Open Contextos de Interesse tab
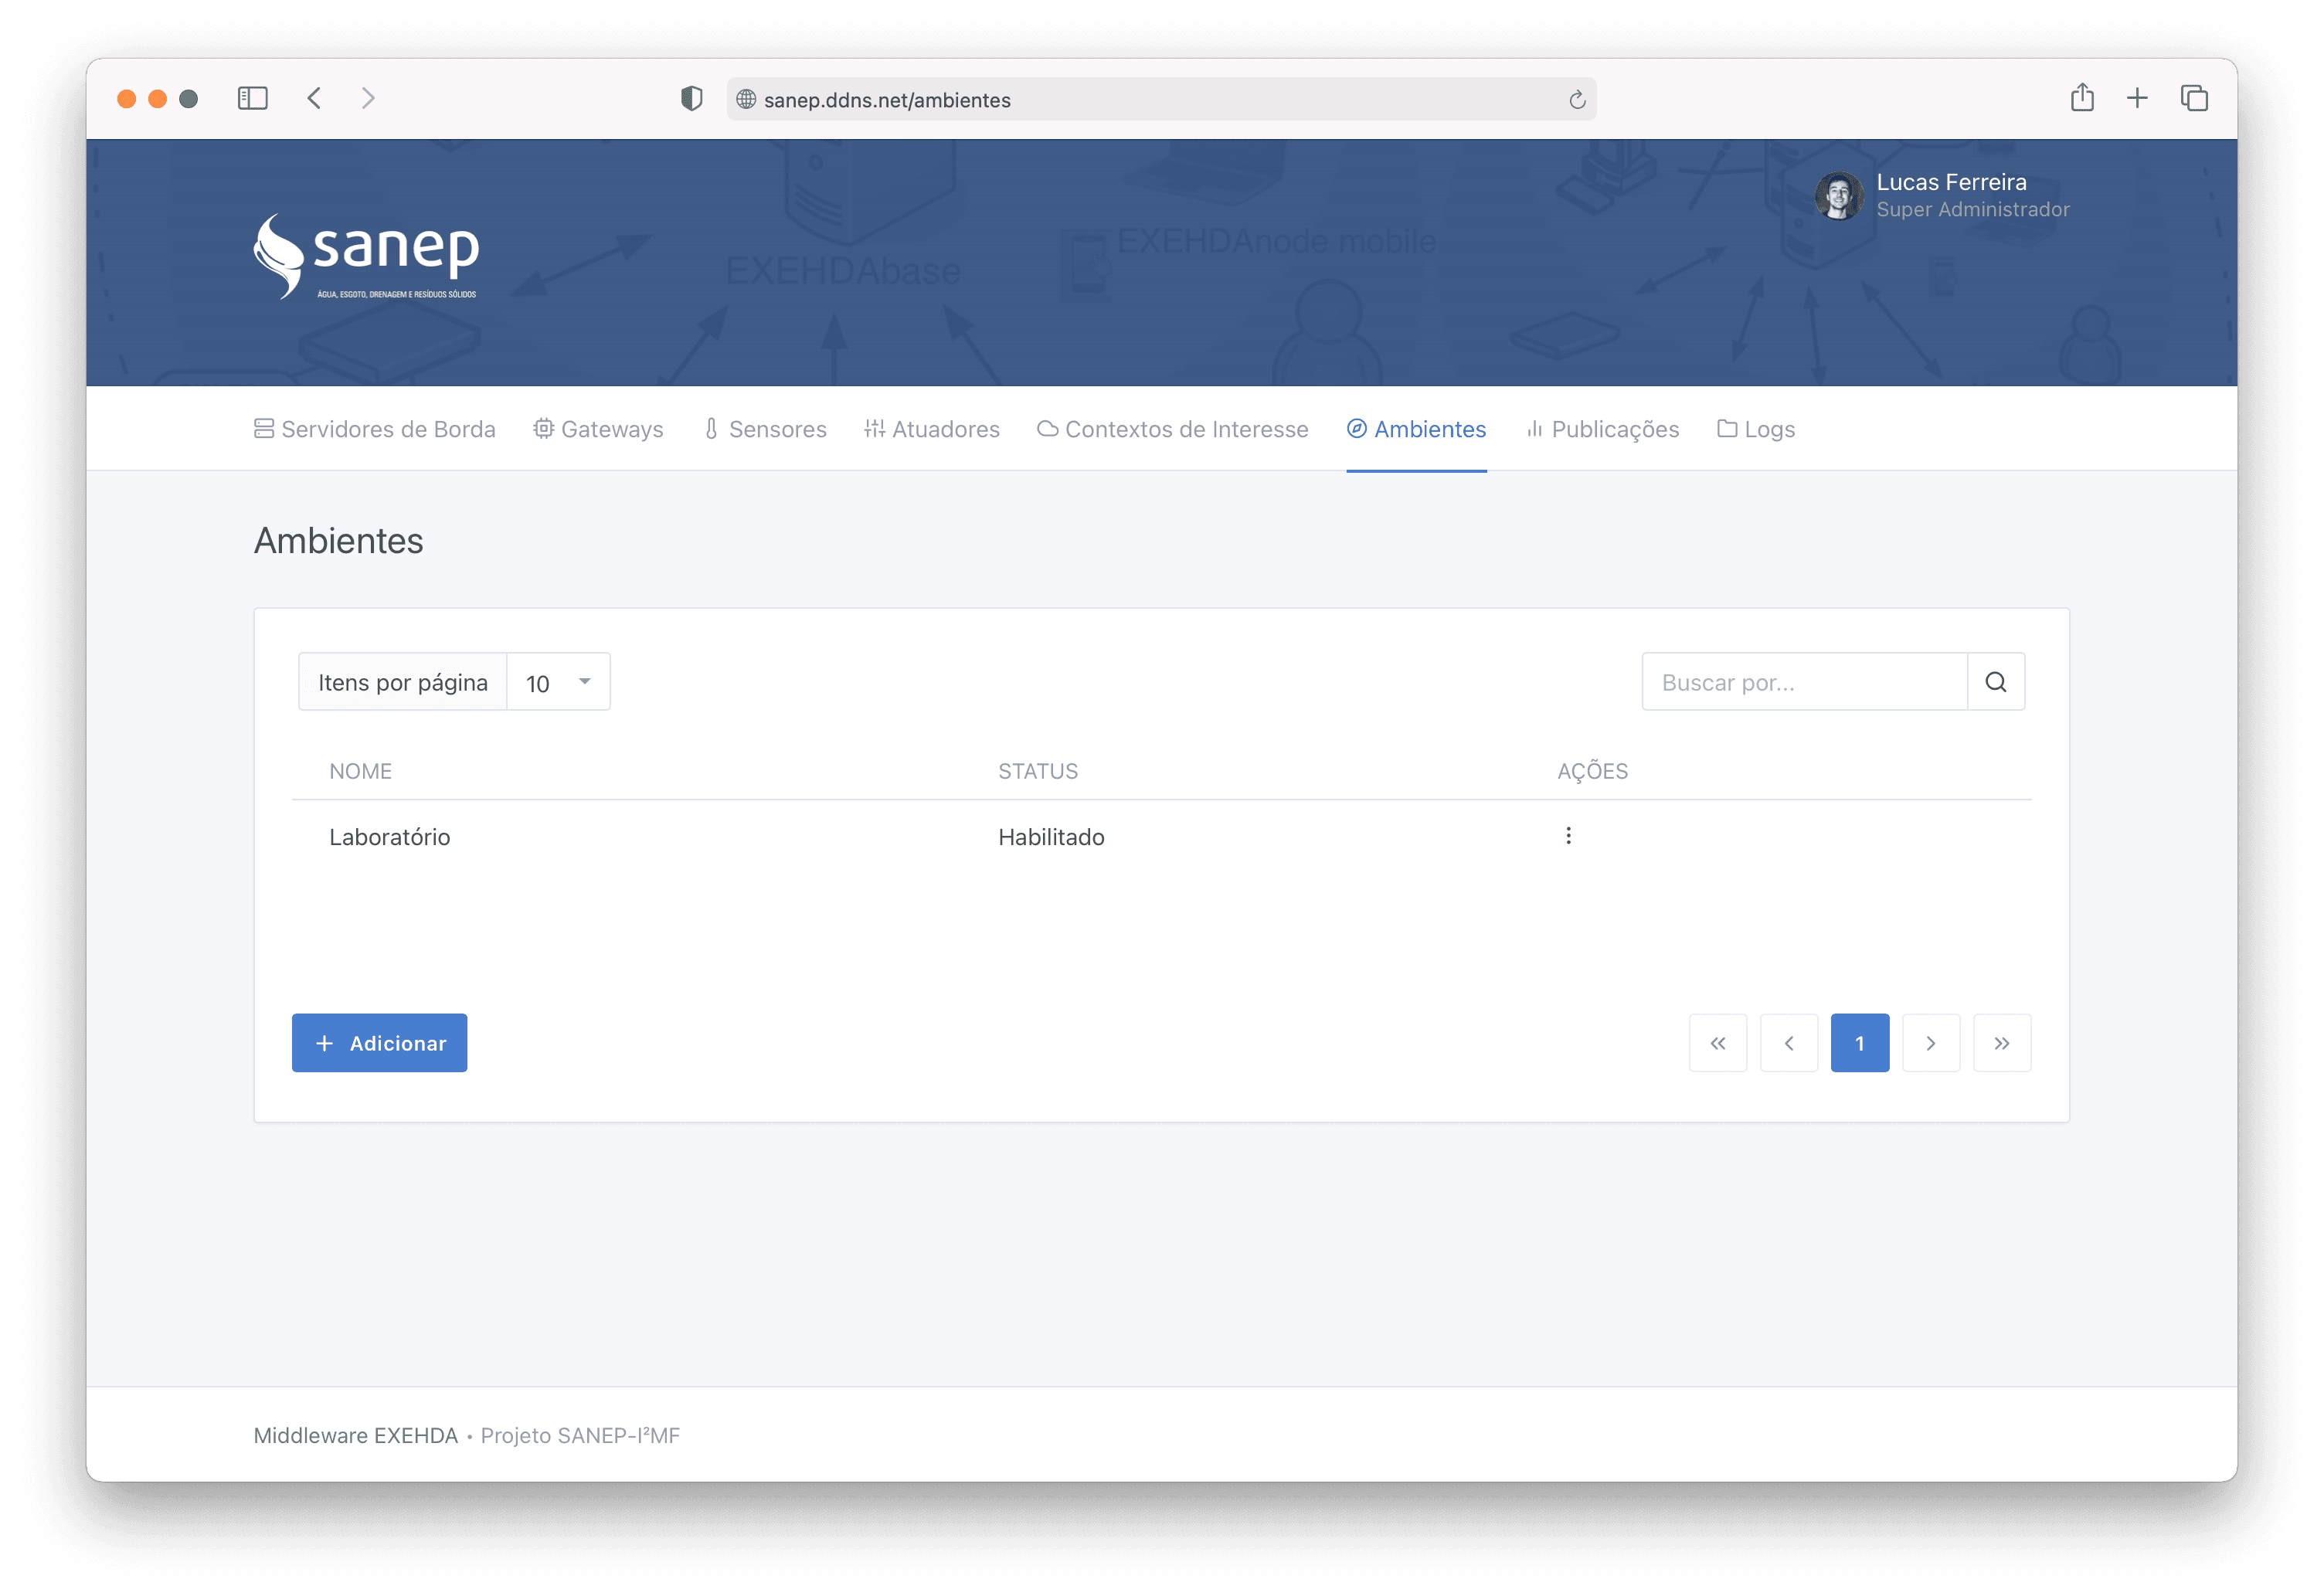Image resolution: width=2324 pixels, height=1596 pixels. [x=1172, y=429]
